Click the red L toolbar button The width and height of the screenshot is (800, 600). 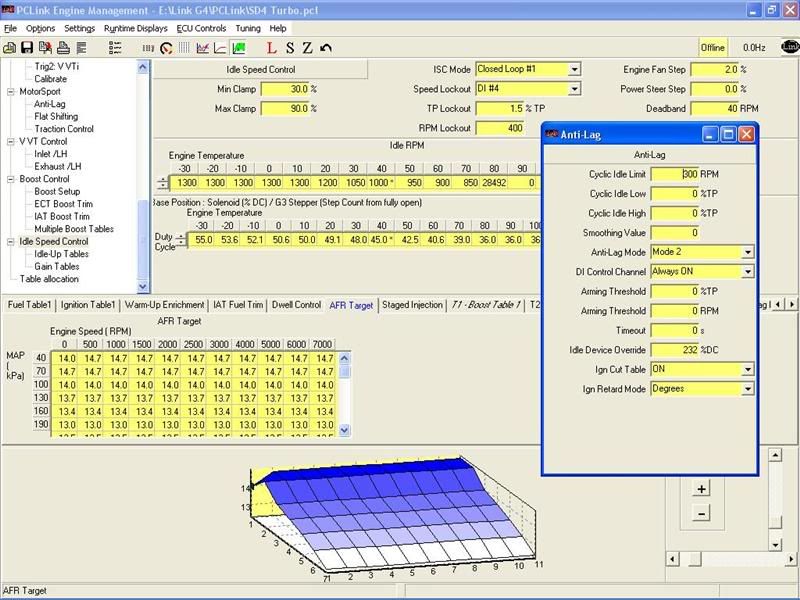(272, 48)
